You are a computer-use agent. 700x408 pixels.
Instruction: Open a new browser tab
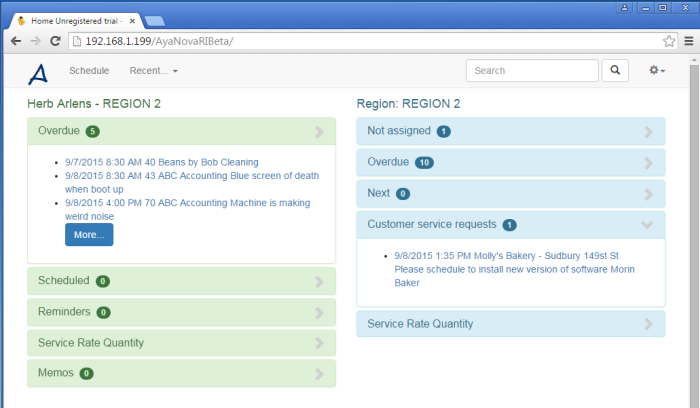click(154, 21)
